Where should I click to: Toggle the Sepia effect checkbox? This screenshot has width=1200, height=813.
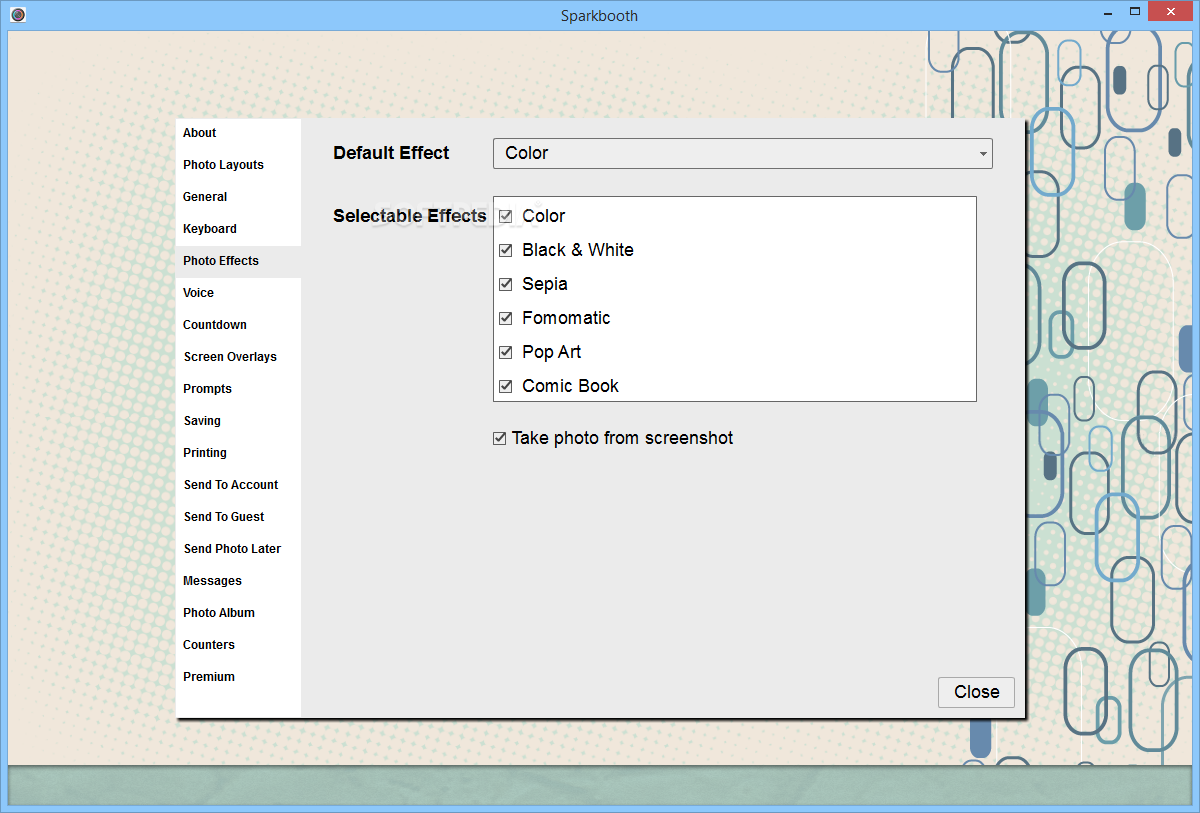[506, 284]
